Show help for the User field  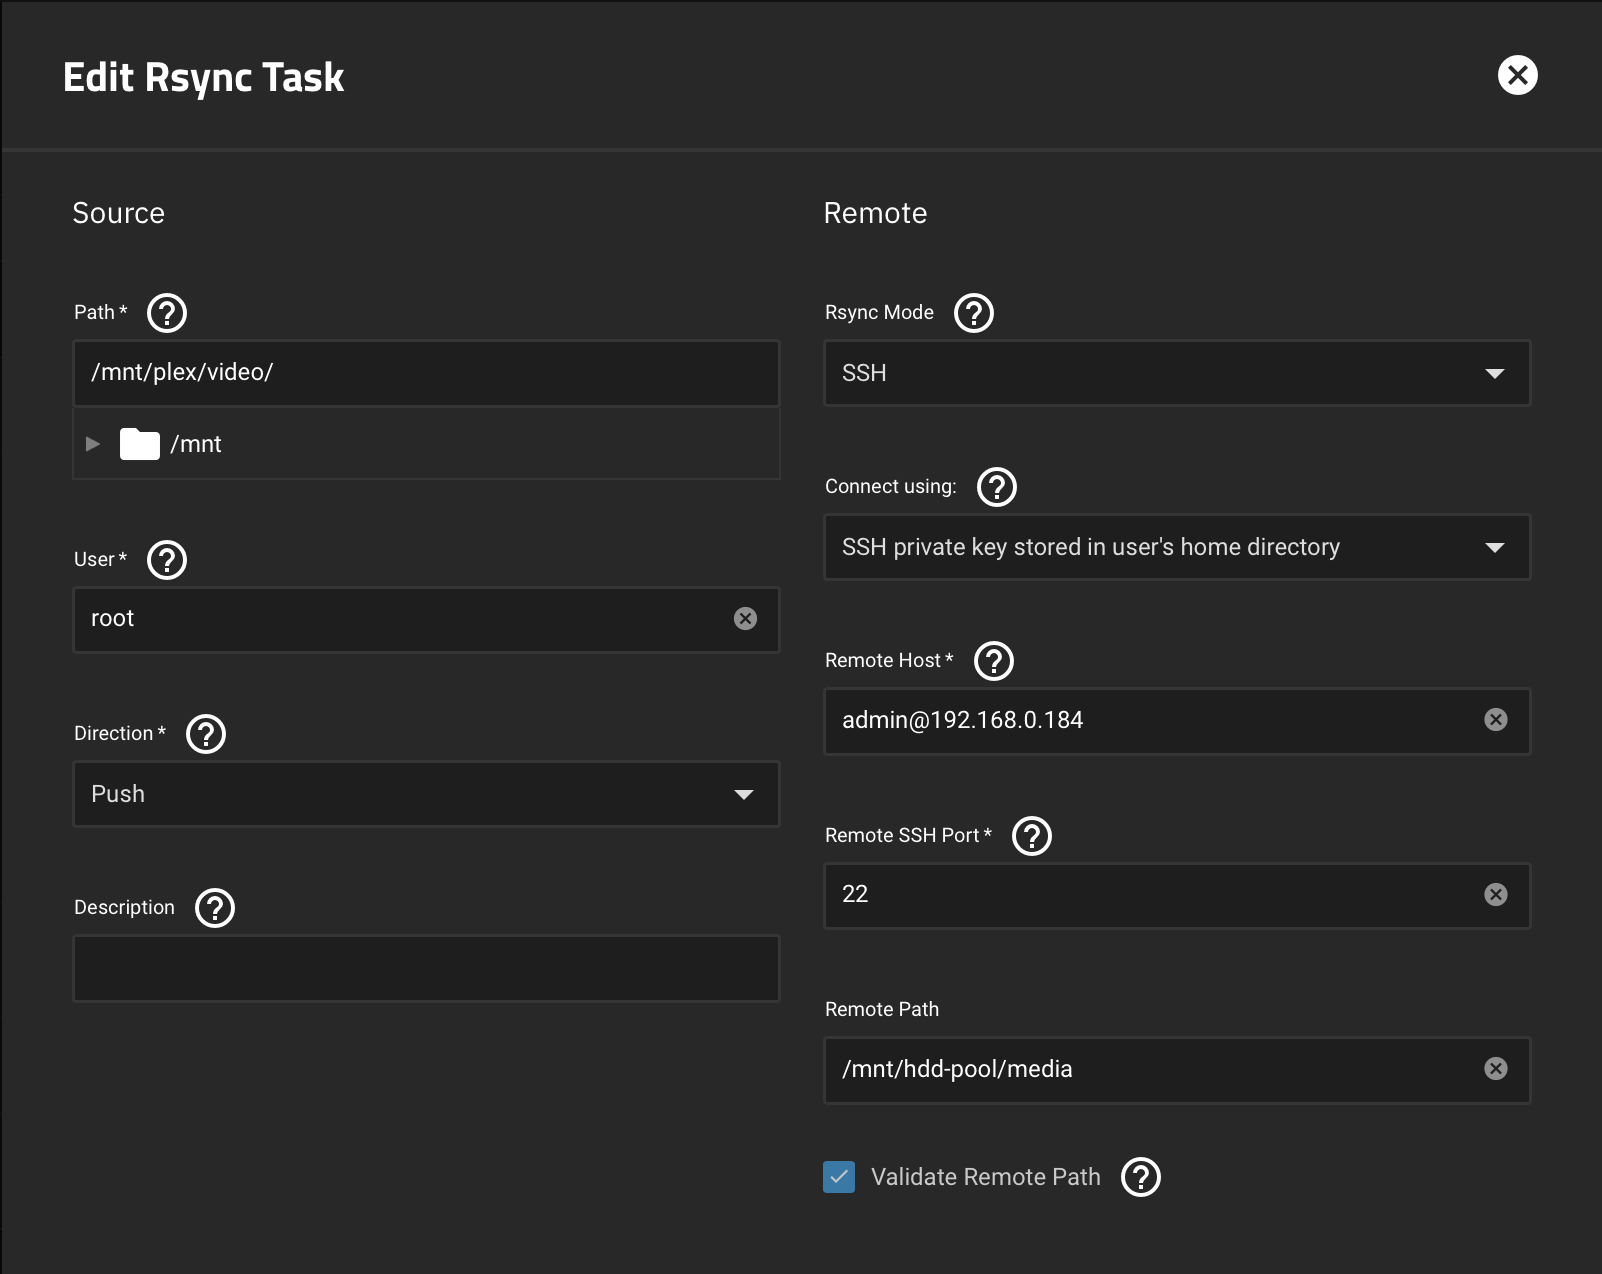(167, 560)
